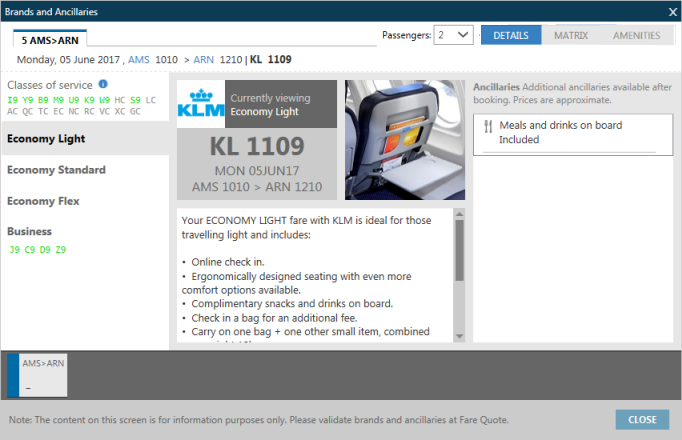Click the AMS airport link in header

tap(140, 60)
